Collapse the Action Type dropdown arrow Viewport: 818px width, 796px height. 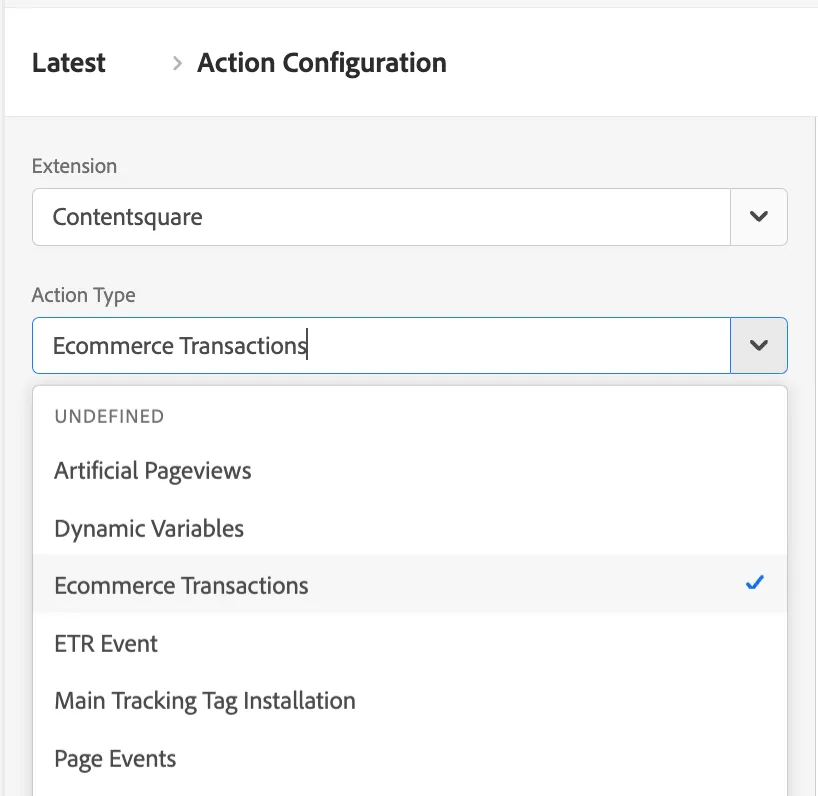tap(759, 346)
